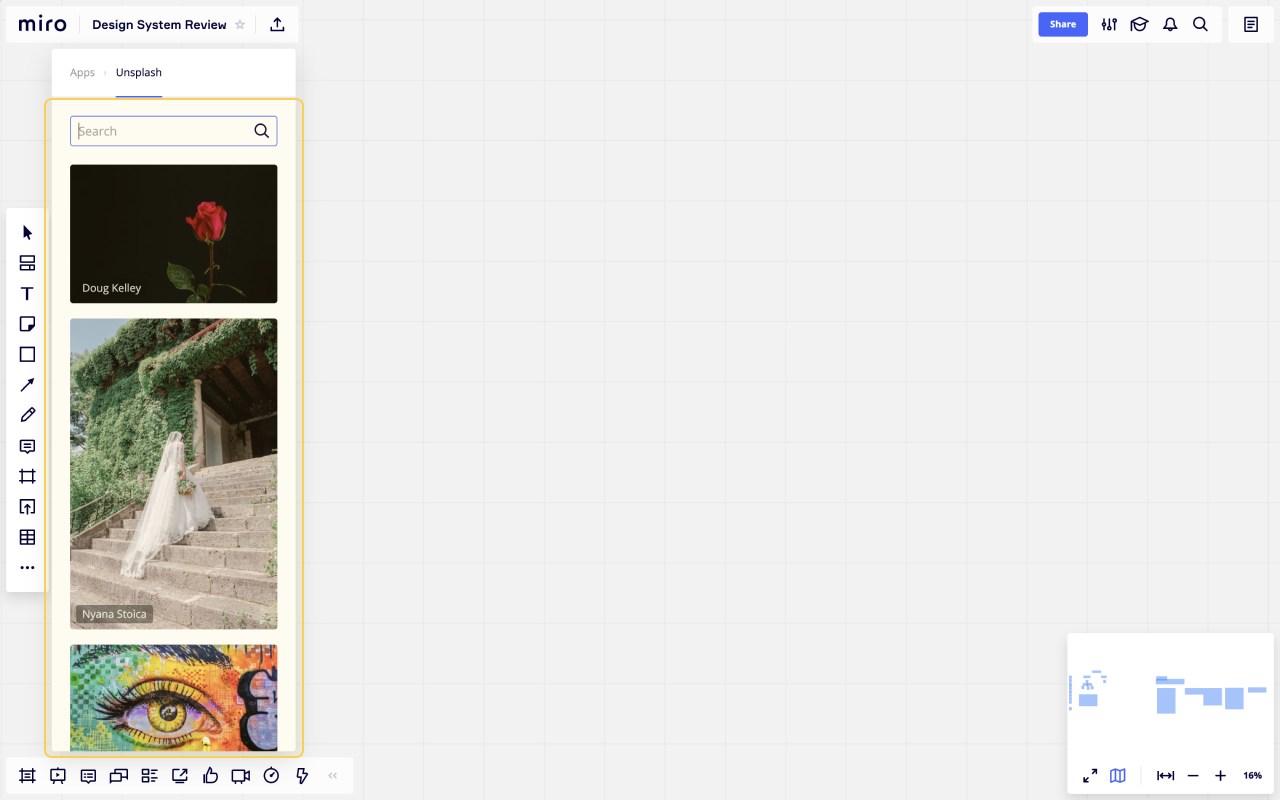Go back to Apps breadcrumb
Viewport: 1280px width, 800px height.
coord(82,73)
